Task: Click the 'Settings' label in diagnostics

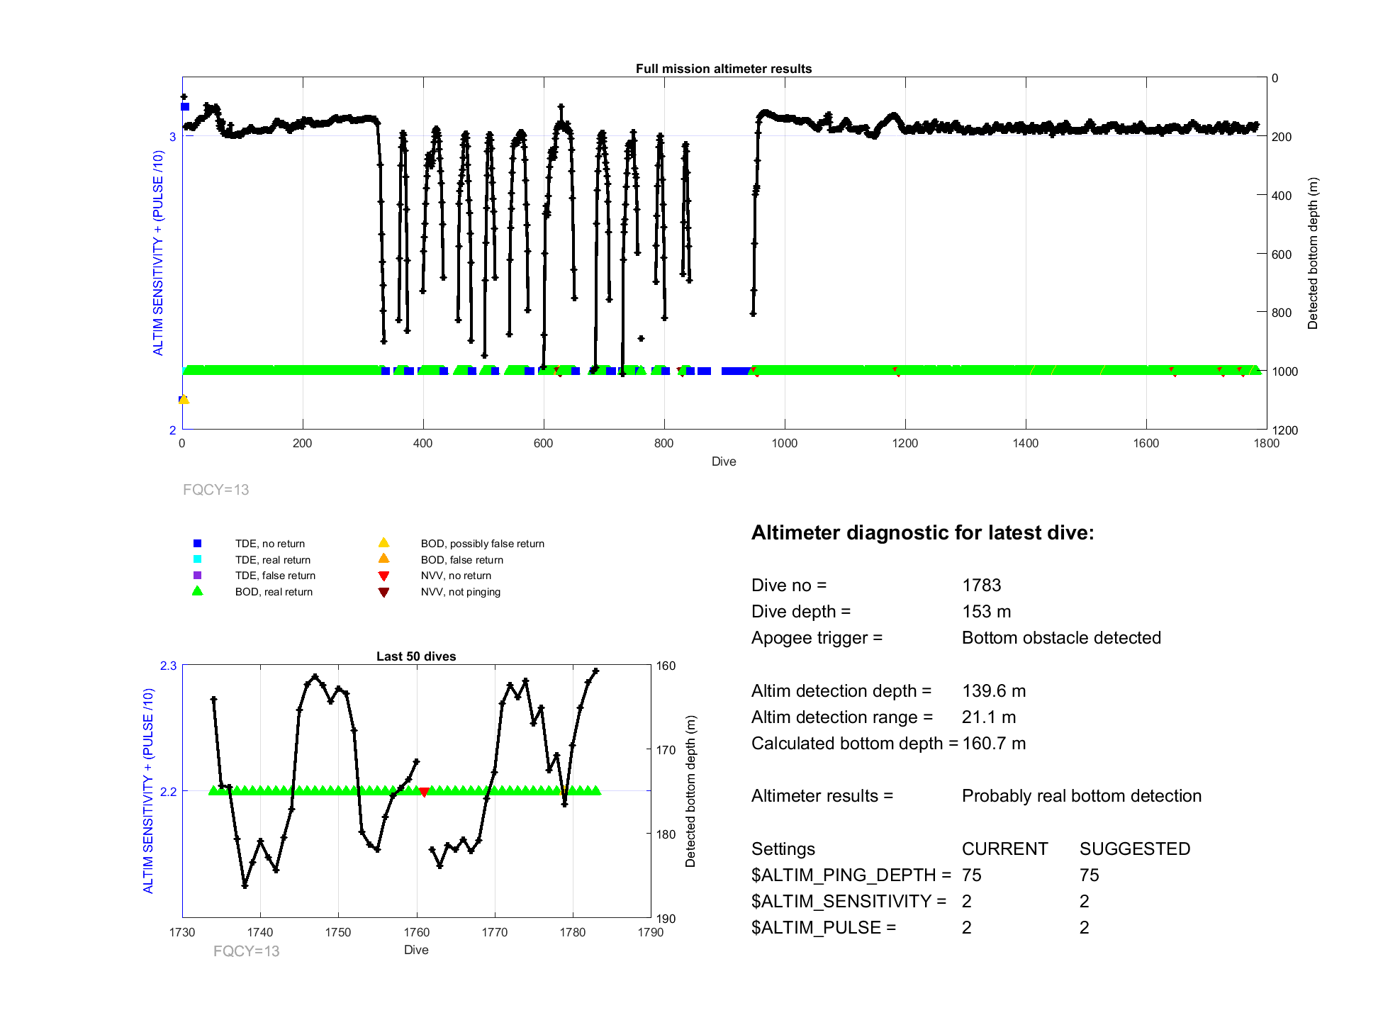Action: [x=783, y=849]
